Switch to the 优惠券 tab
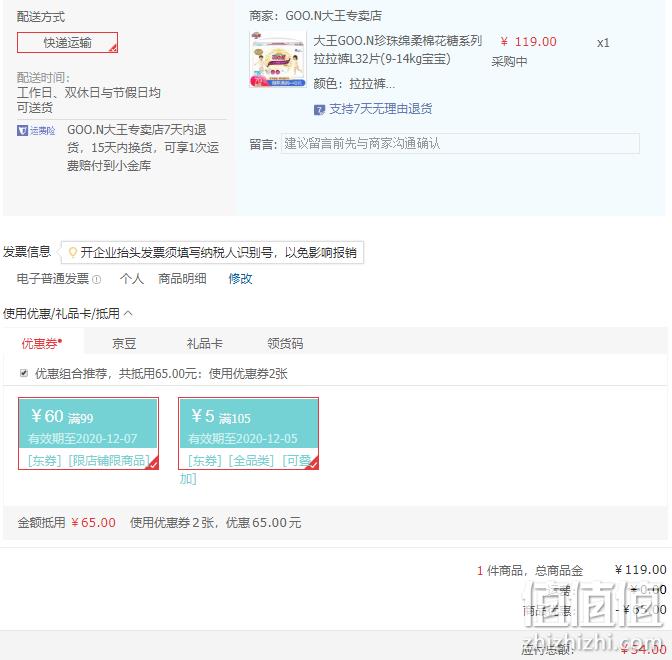 [x=42, y=343]
